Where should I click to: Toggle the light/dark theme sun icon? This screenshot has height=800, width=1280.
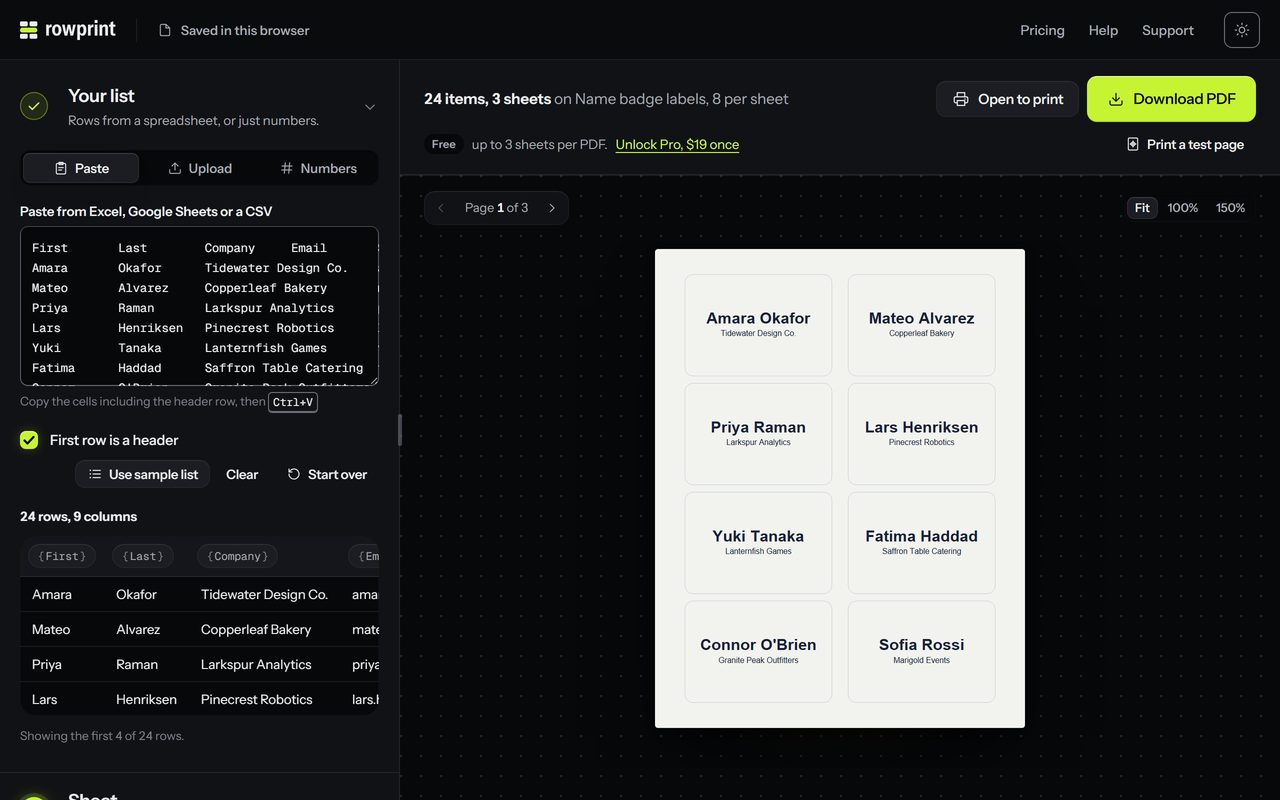[1242, 30]
